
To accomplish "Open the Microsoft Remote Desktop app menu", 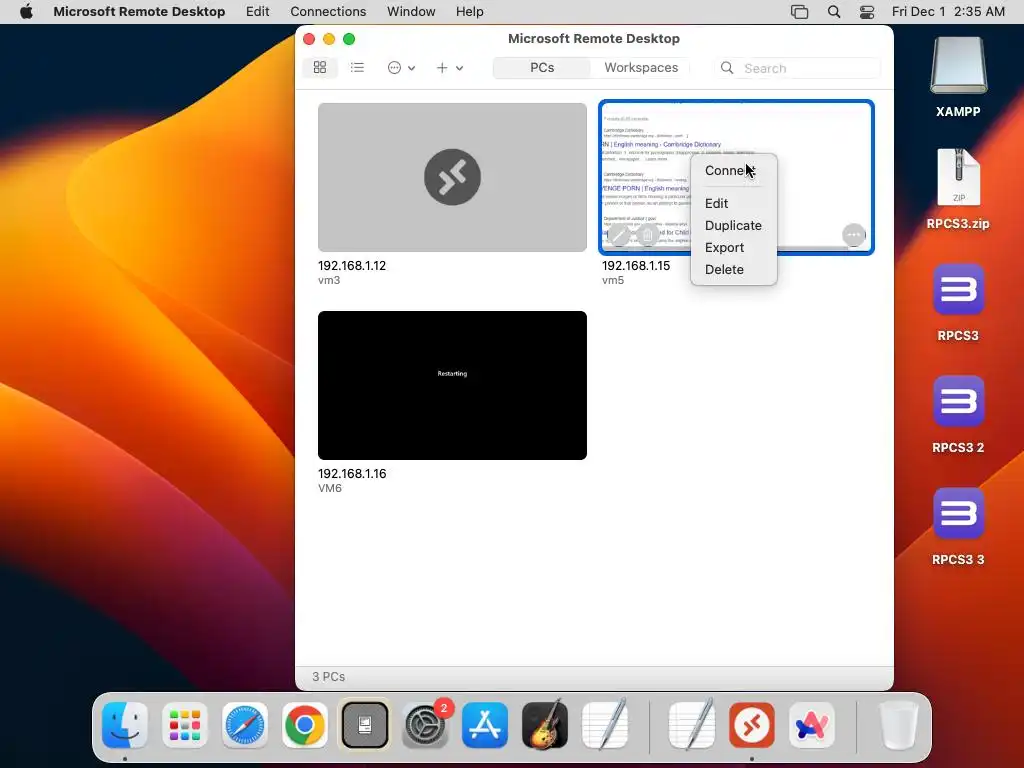I will [139, 12].
